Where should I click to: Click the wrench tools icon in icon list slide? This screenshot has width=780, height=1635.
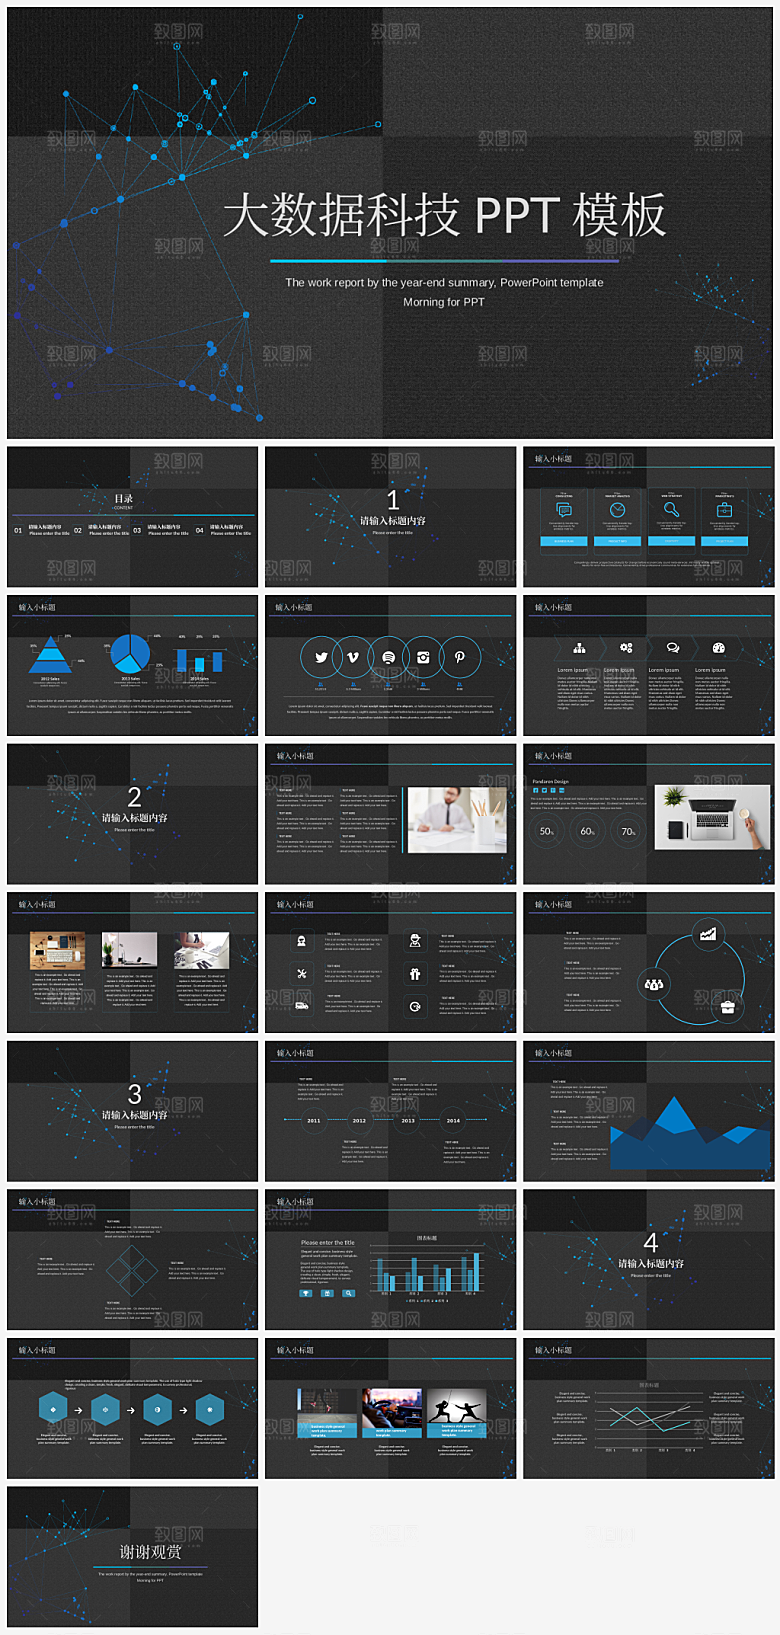[x=301, y=973]
